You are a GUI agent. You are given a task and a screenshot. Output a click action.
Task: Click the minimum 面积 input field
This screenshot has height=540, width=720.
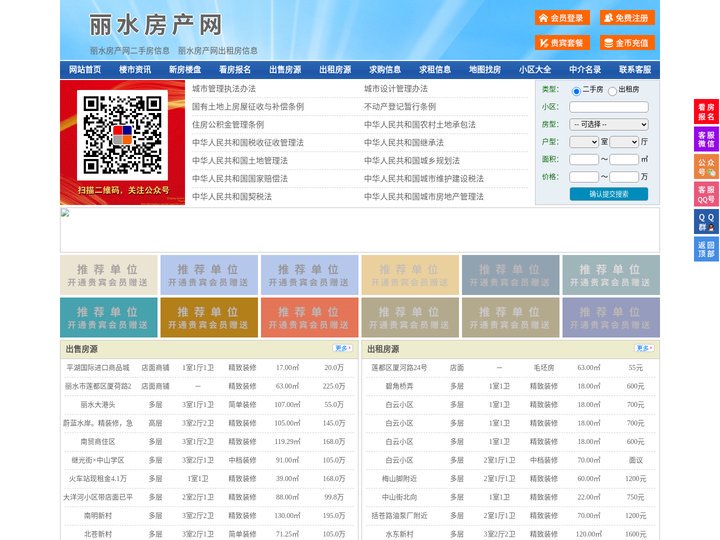pos(584,159)
